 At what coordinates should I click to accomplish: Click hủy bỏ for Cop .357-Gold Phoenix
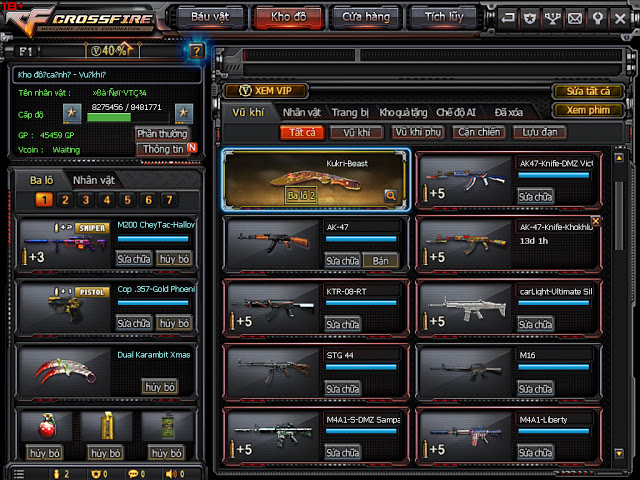tap(174, 323)
